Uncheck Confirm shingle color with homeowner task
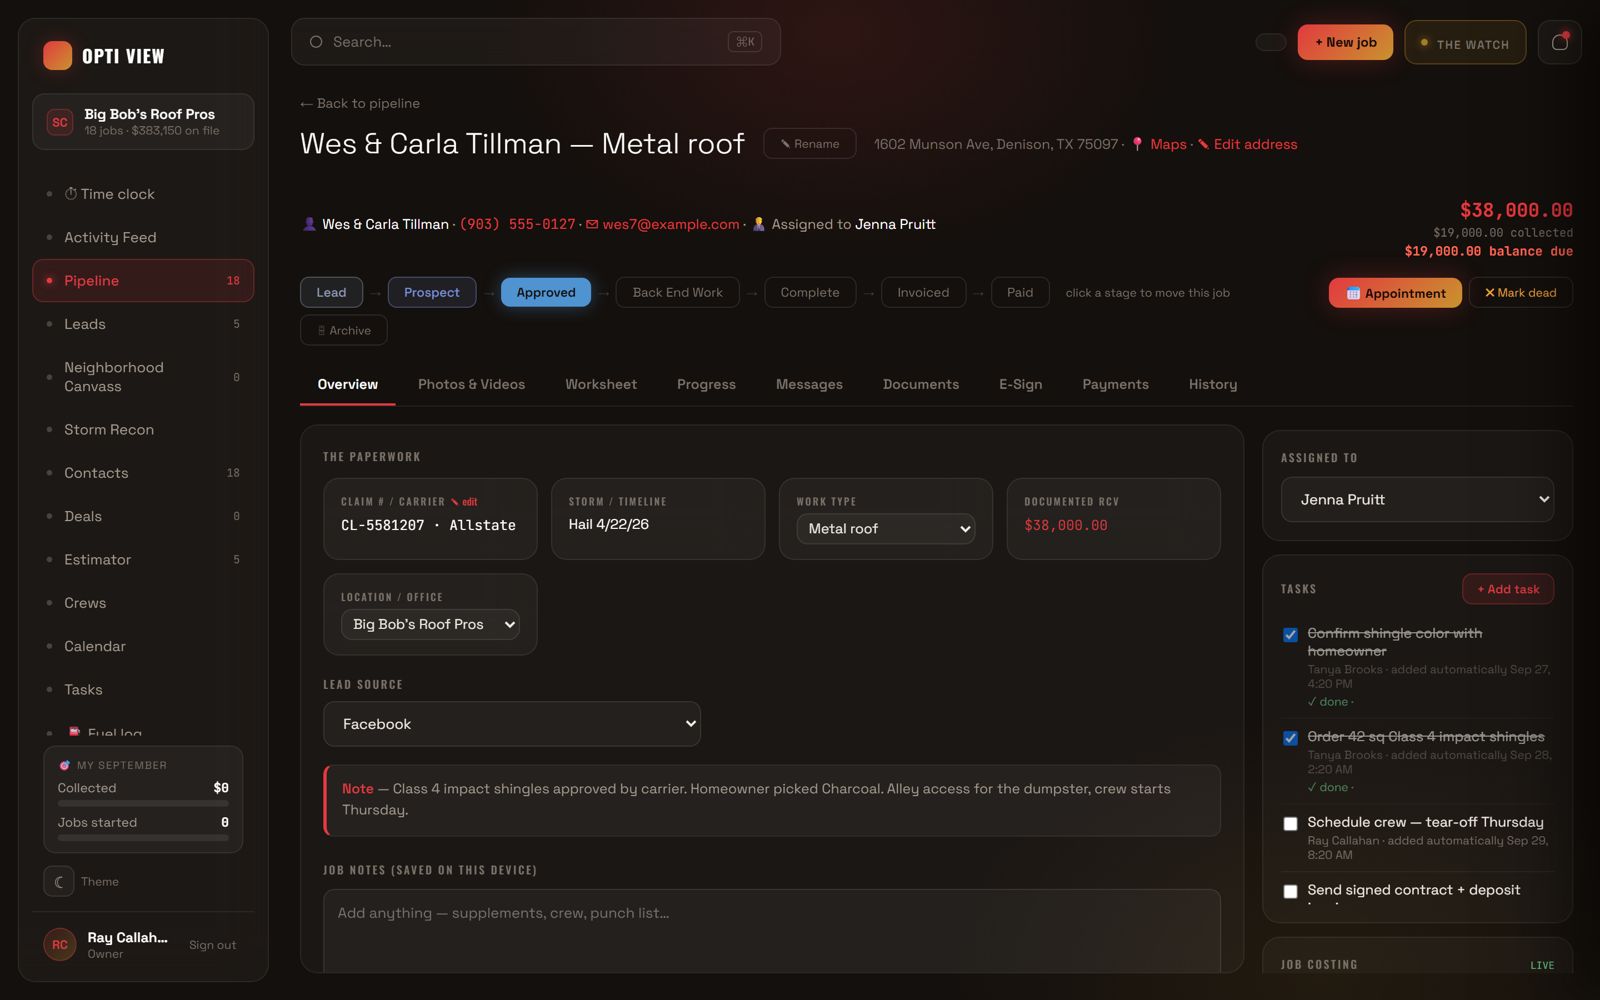1600x1000 pixels. click(1290, 635)
